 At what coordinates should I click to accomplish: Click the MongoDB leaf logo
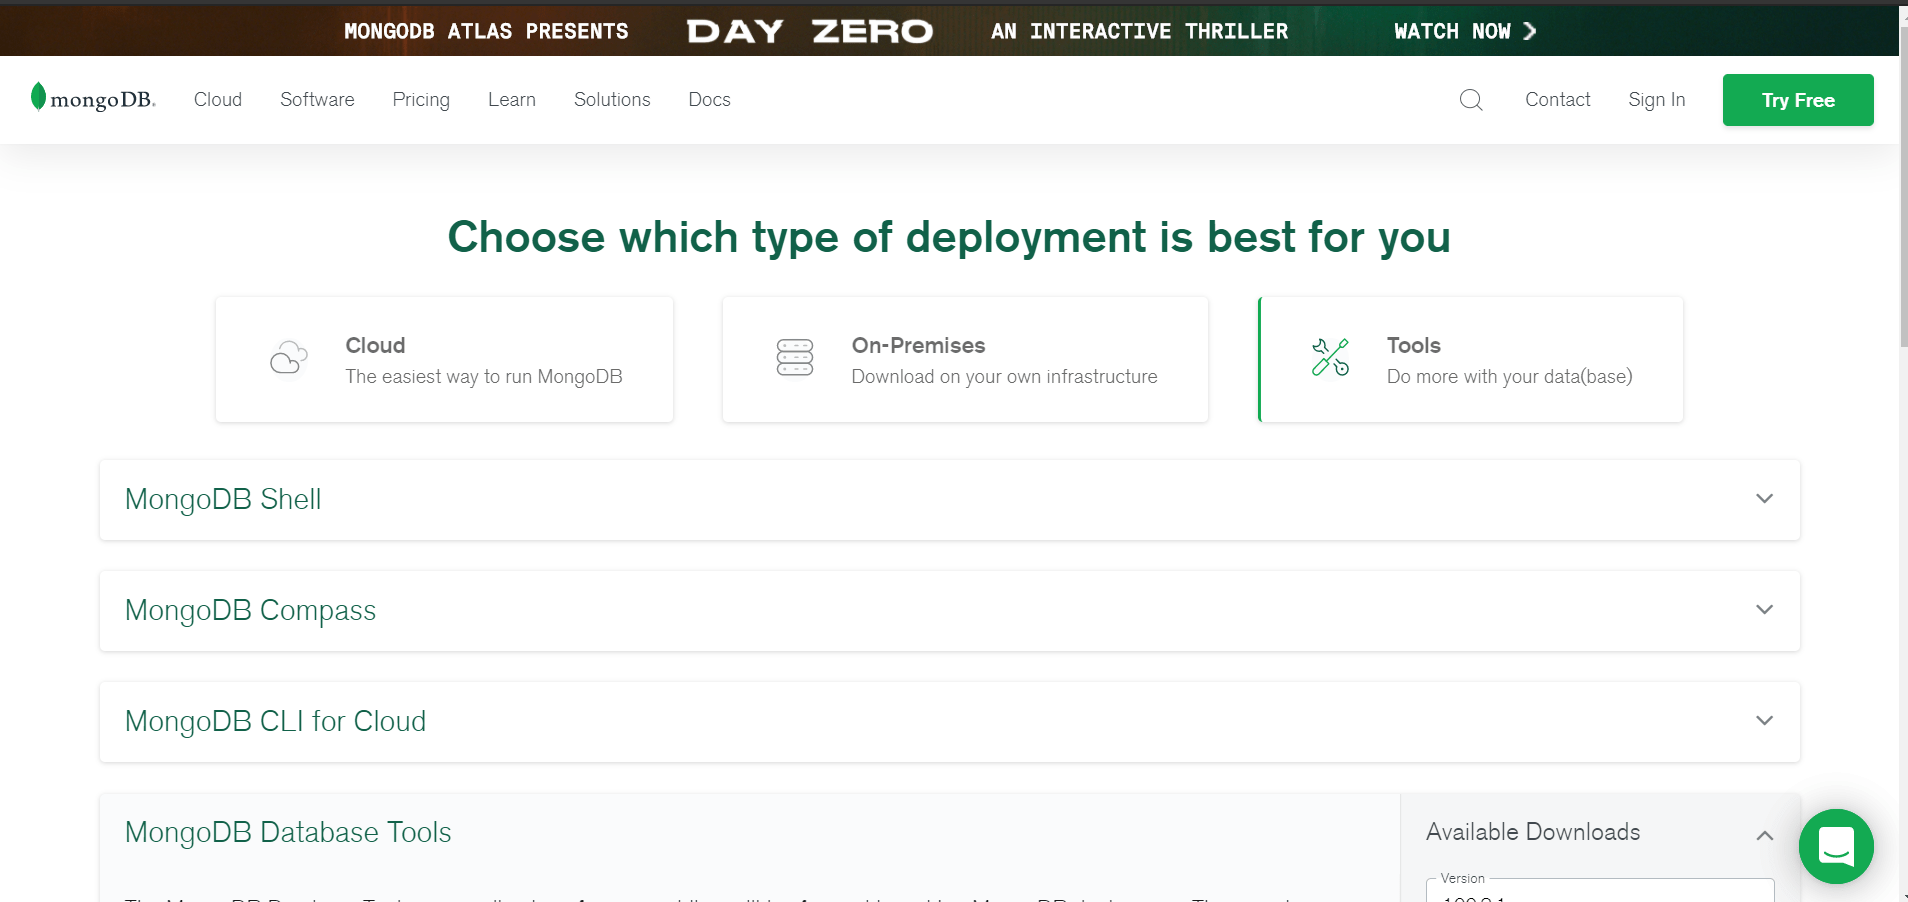[93, 98]
